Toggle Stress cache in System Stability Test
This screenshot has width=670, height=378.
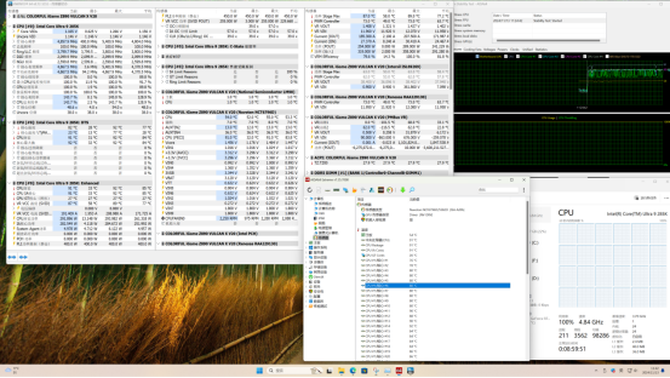[462, 26]
